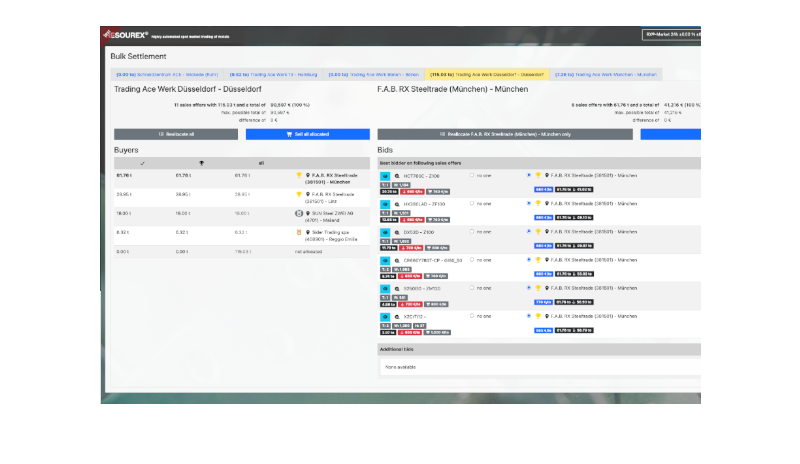Click the 'Reallocate all' button
The width and height of the screenshot is (800, 464).
[176, 134]
